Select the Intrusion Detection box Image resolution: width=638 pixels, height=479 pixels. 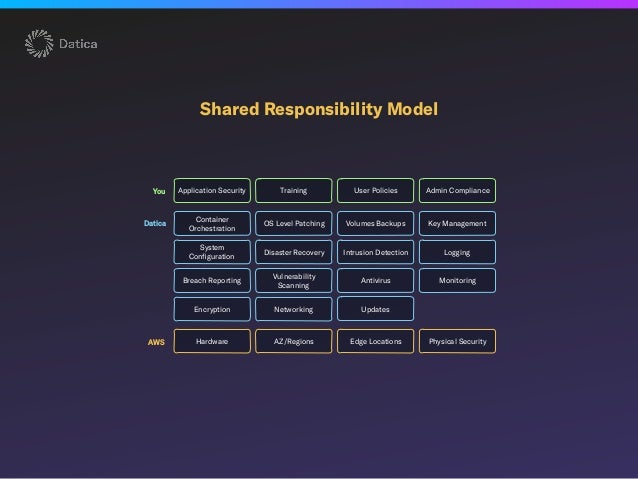[x=376, y=252]
